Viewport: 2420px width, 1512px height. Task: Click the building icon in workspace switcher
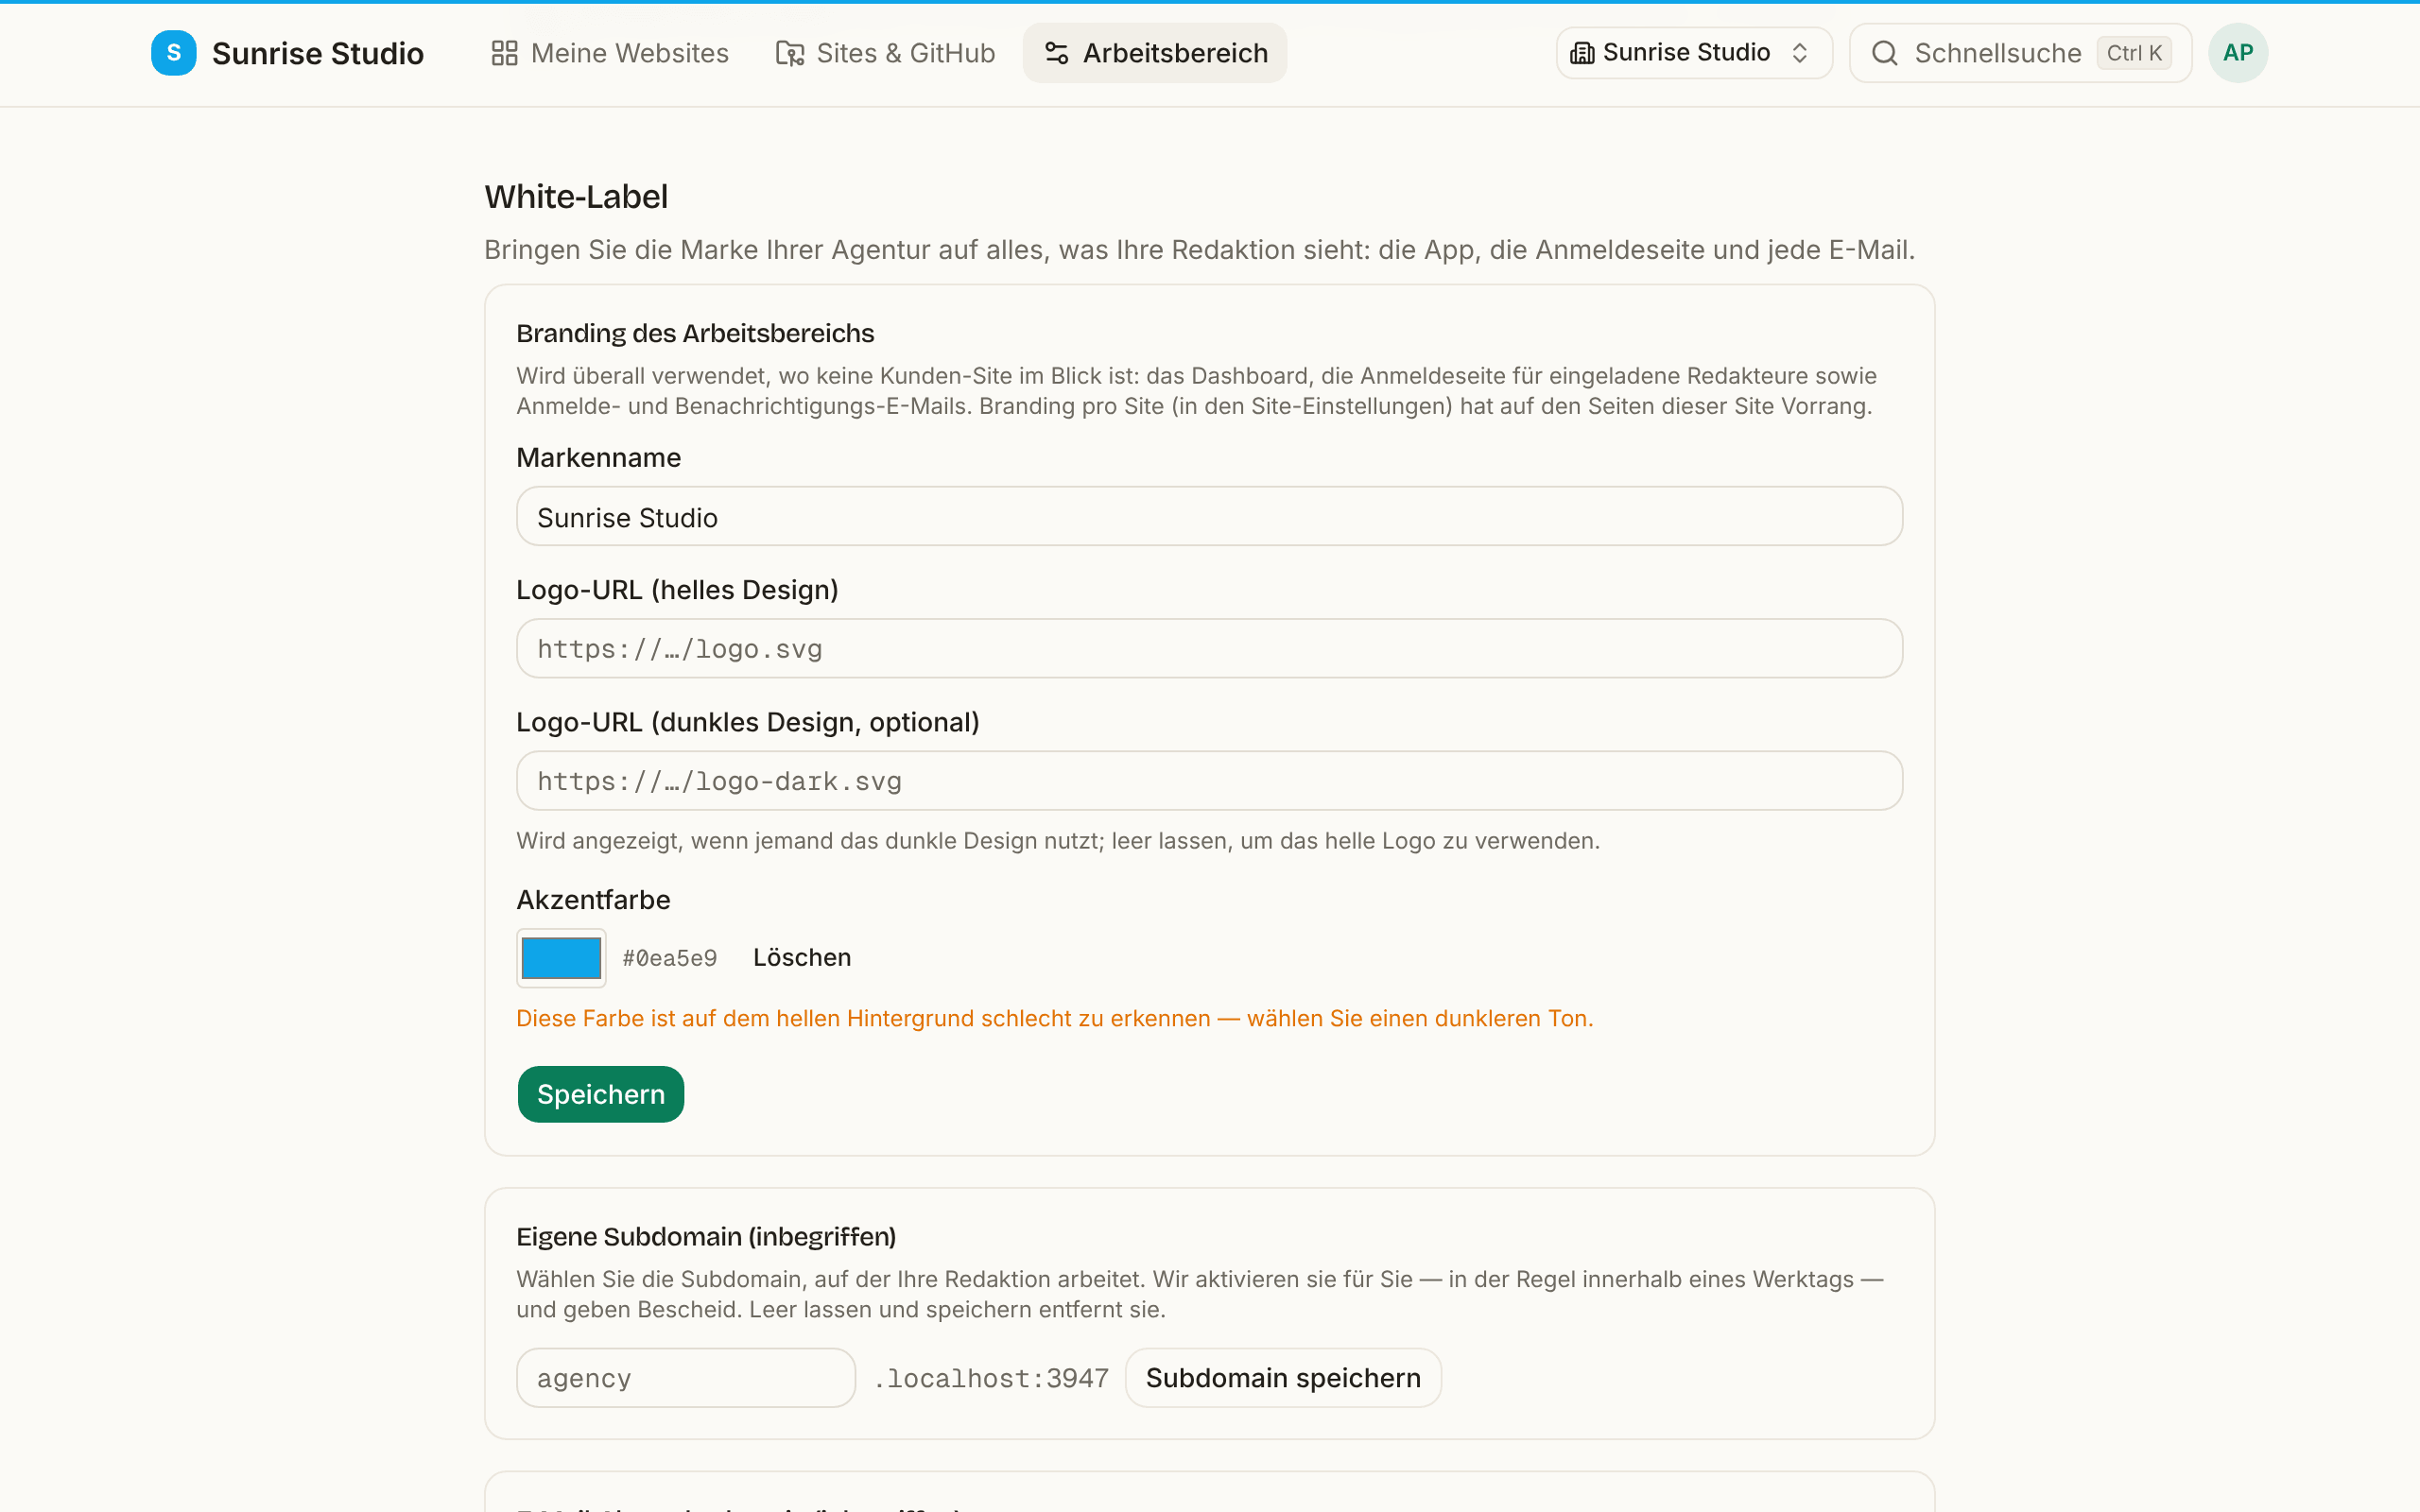click(x=1582, y=53)
